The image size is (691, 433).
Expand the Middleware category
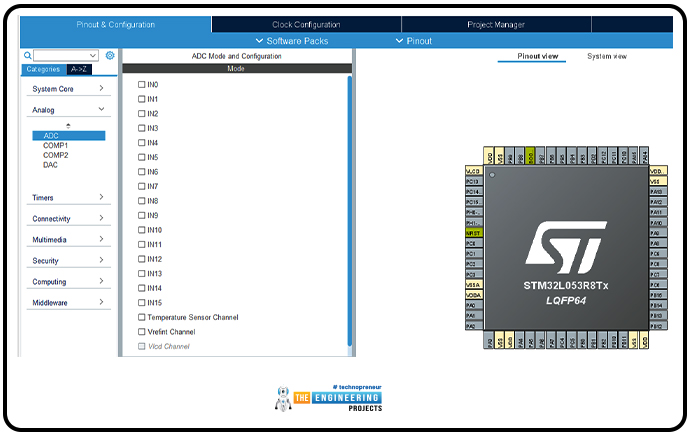pyautogui.click(x=68, y=303)
